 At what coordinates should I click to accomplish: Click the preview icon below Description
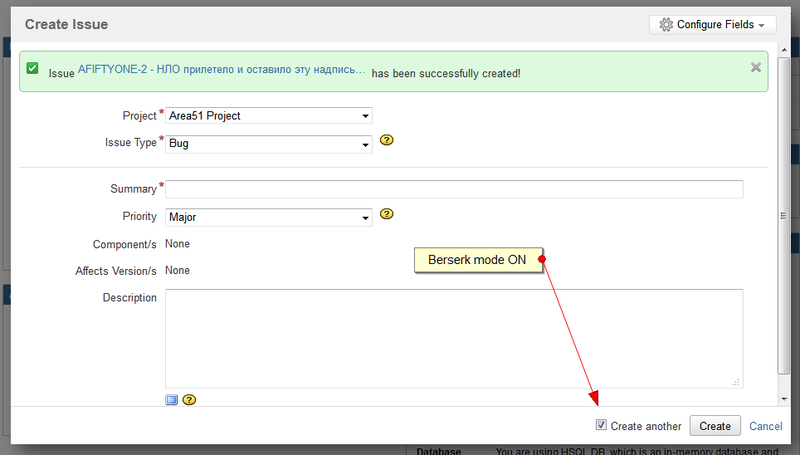171,400
